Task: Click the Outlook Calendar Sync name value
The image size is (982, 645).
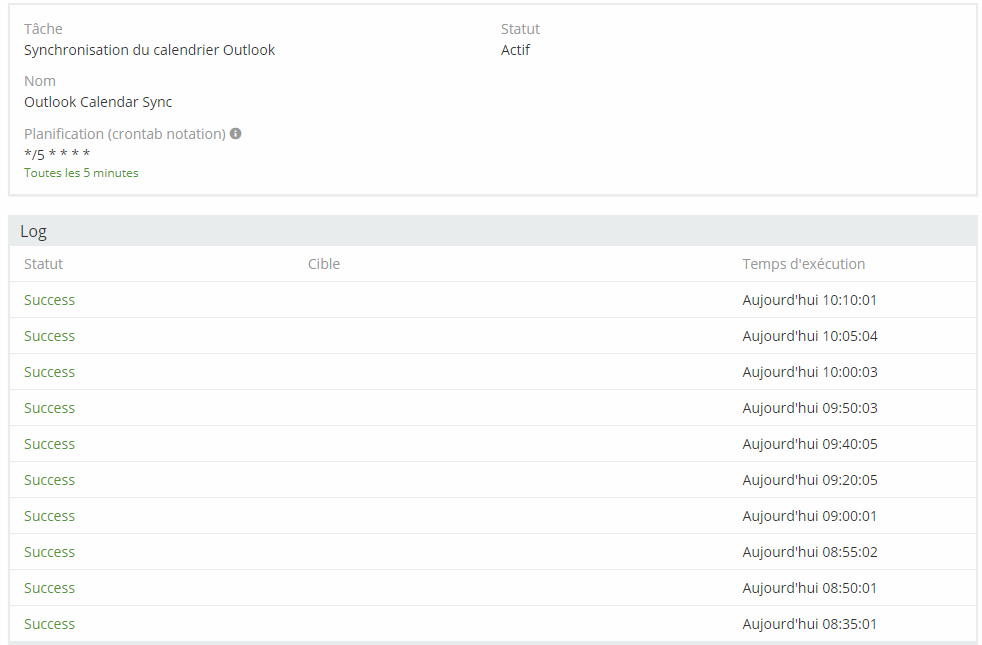Action: (x=98, y=102)
